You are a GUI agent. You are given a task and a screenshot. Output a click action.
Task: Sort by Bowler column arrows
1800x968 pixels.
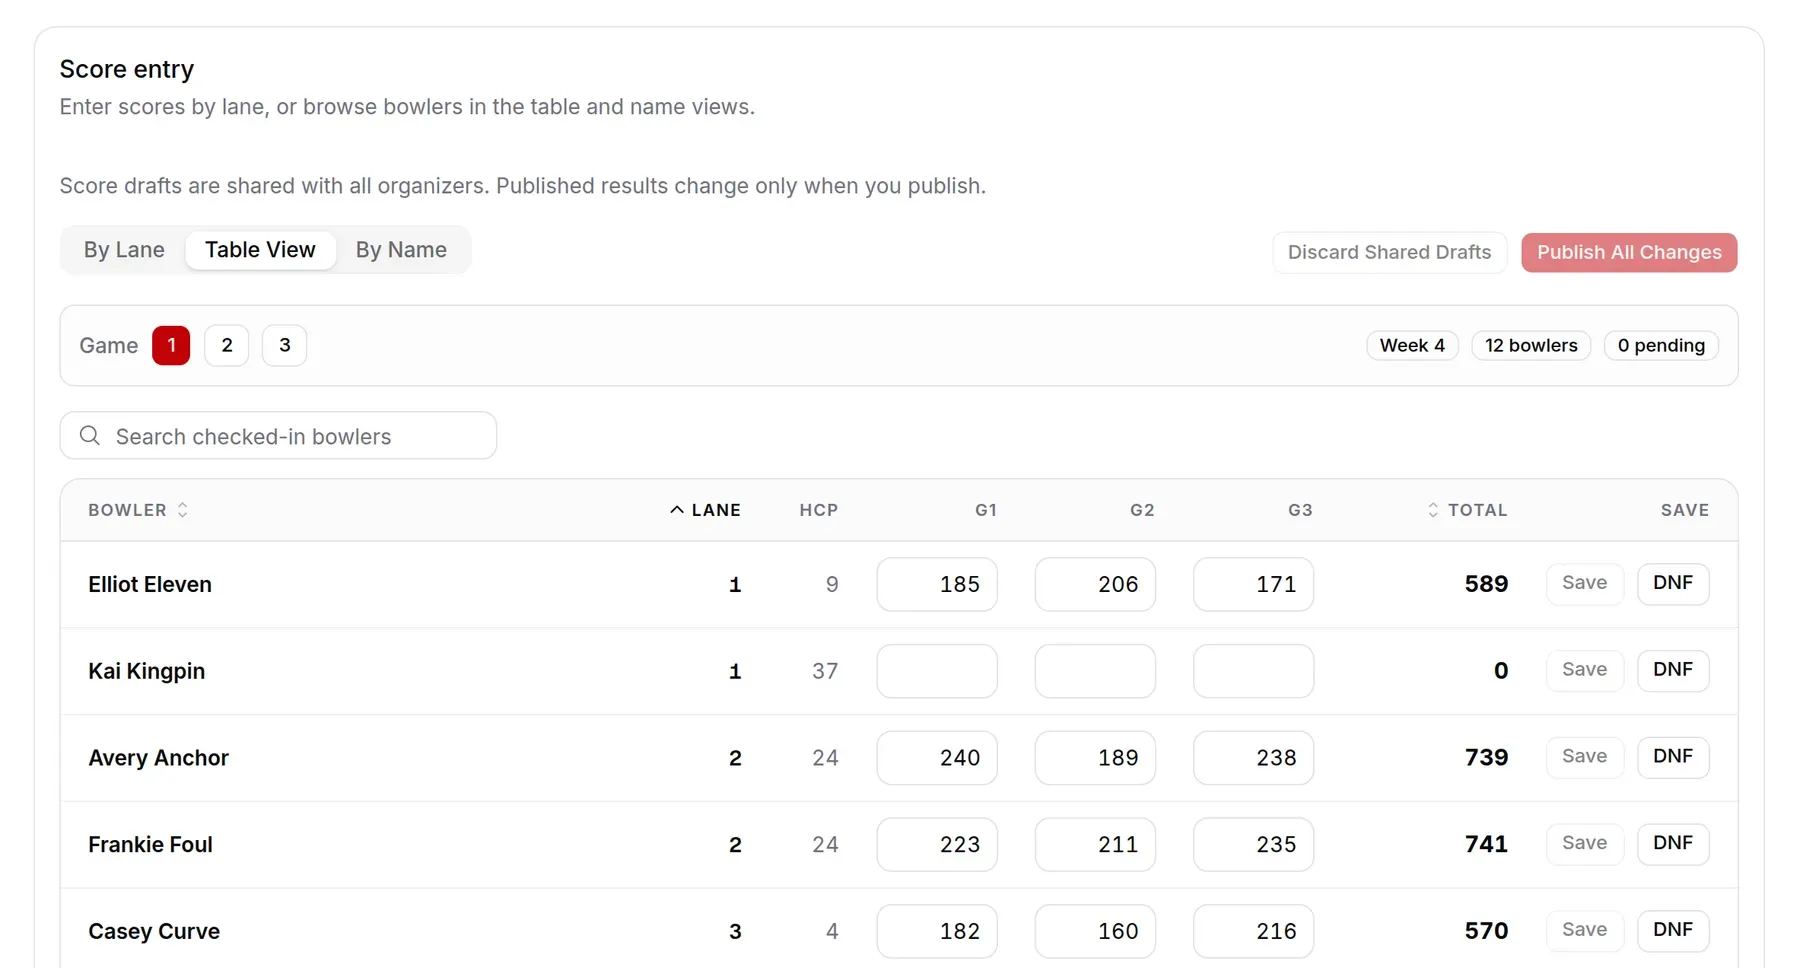click(182, 510)
